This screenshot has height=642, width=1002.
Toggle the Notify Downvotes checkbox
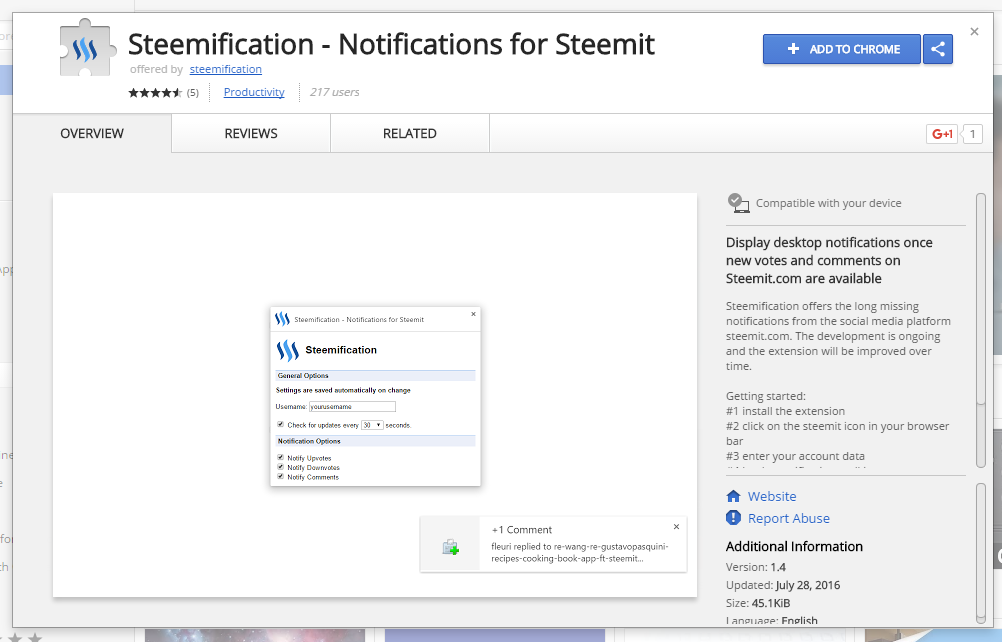[x=280, y=467]
